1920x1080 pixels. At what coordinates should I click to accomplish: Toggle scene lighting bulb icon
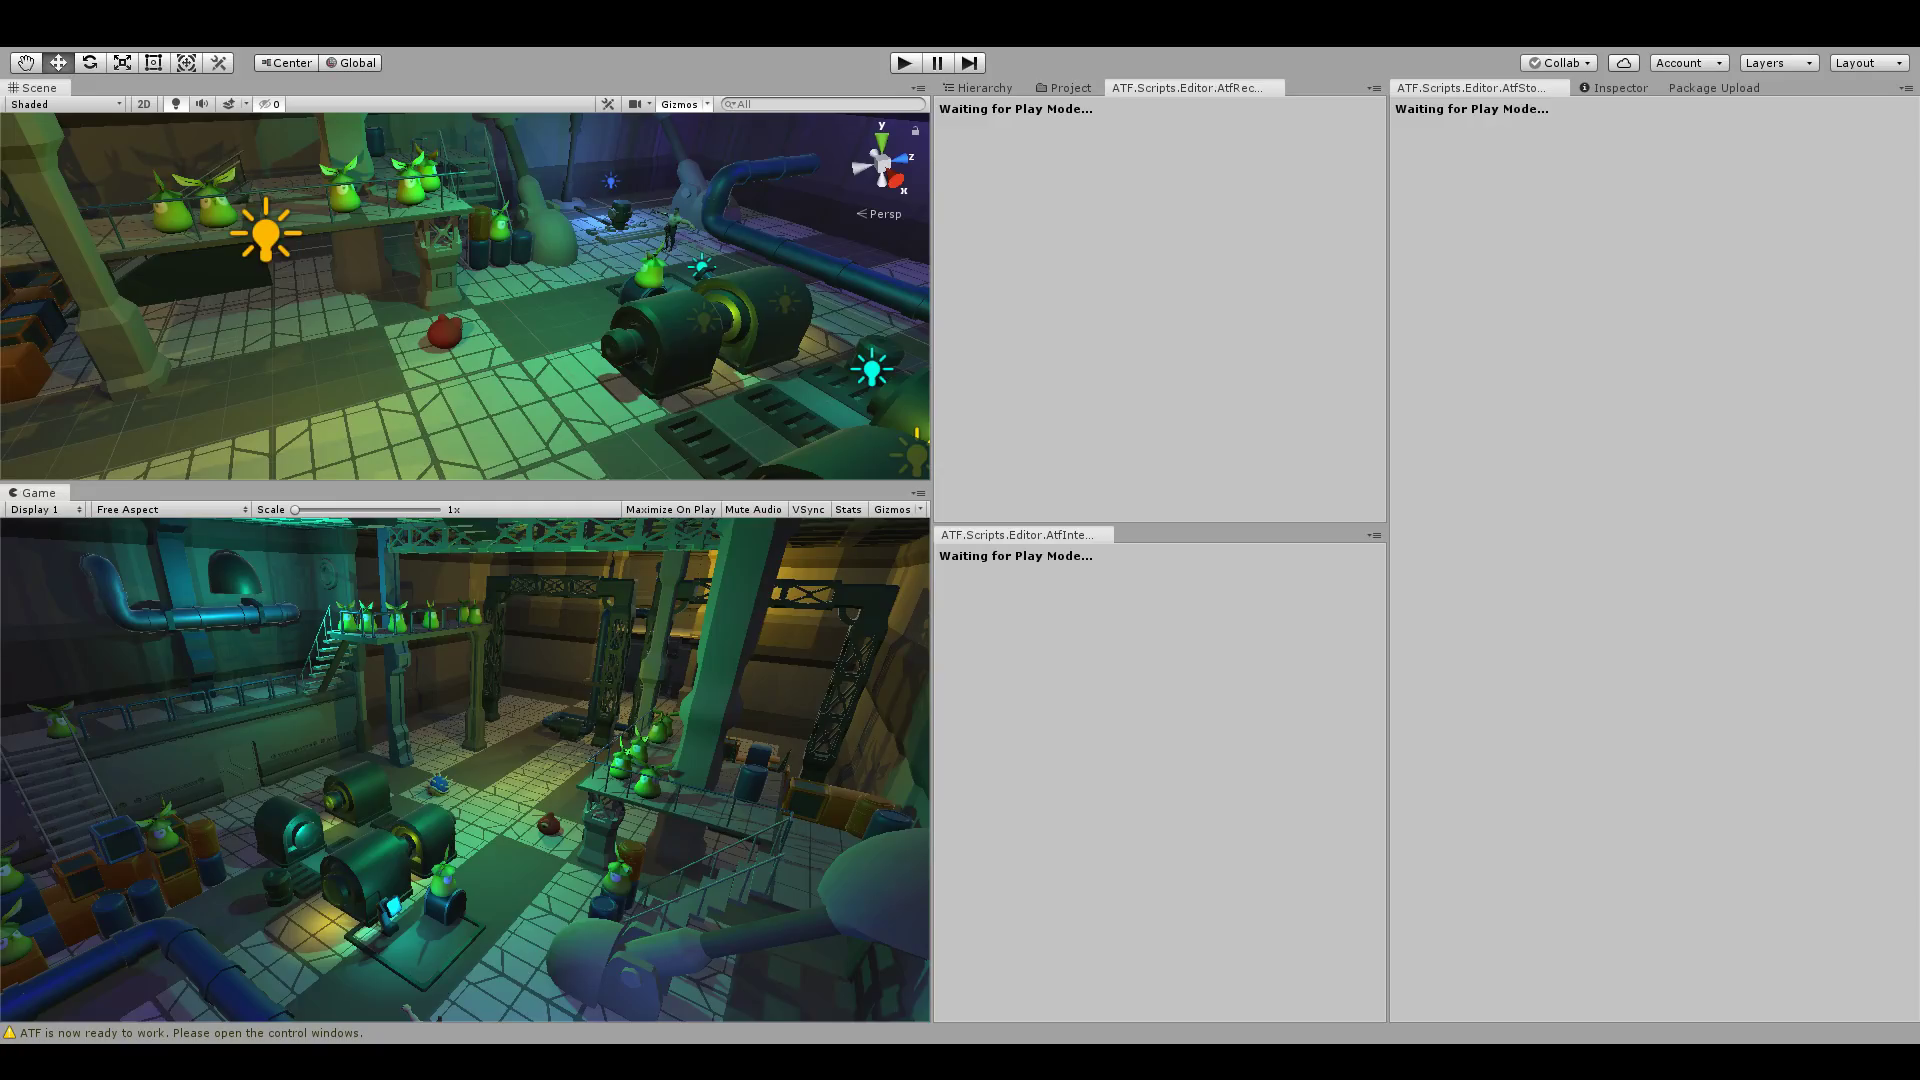tap(176, 104)
